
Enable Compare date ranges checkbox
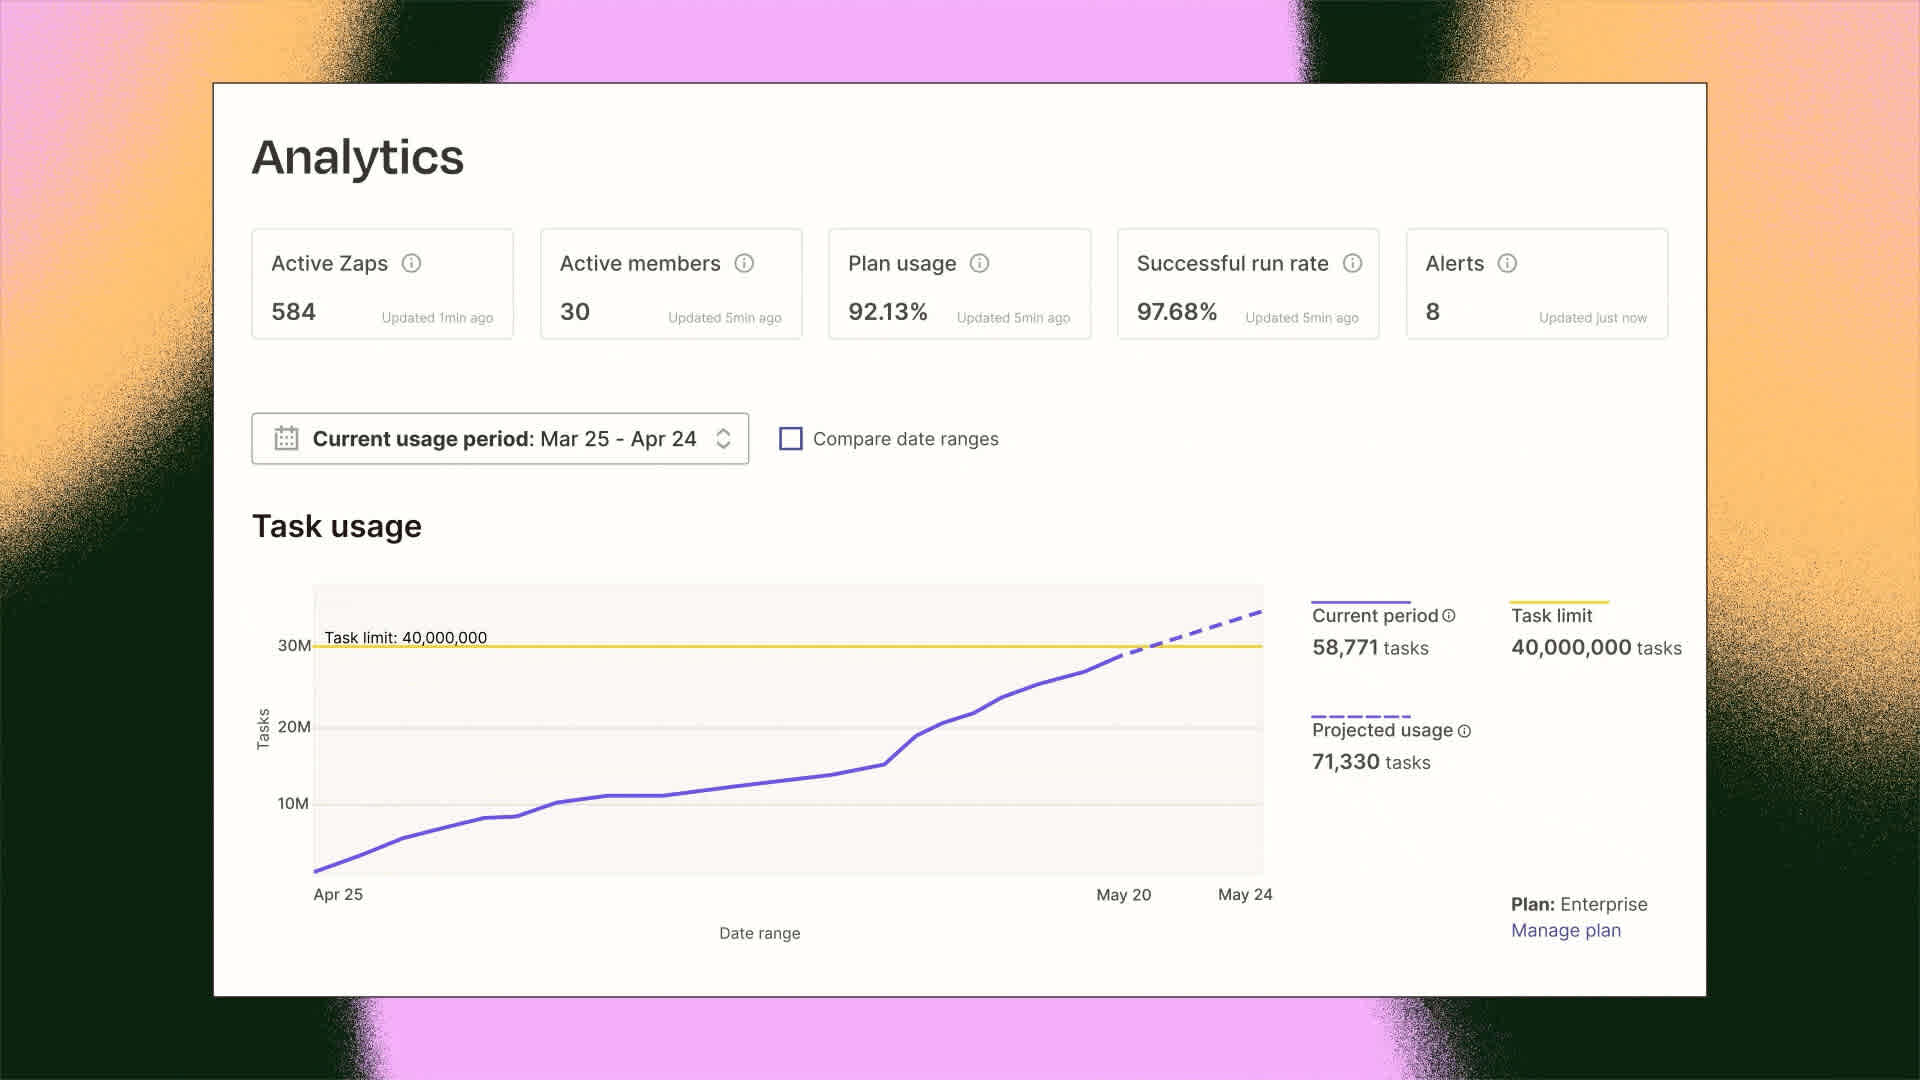tap(791, 439)
